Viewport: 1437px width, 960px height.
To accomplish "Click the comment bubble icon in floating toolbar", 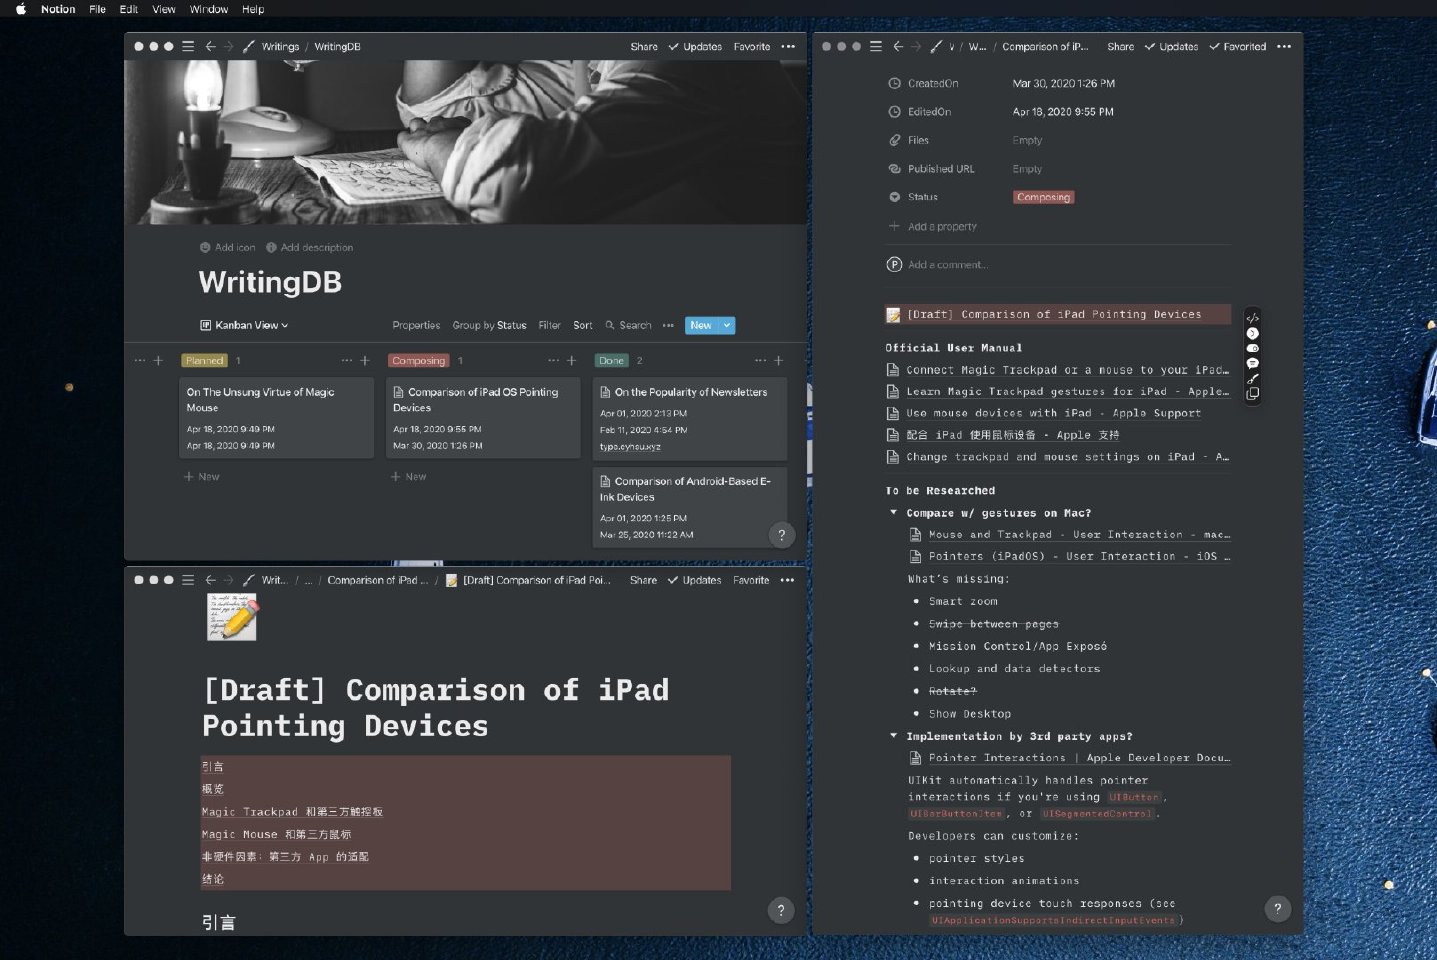I will (1252, 364).
